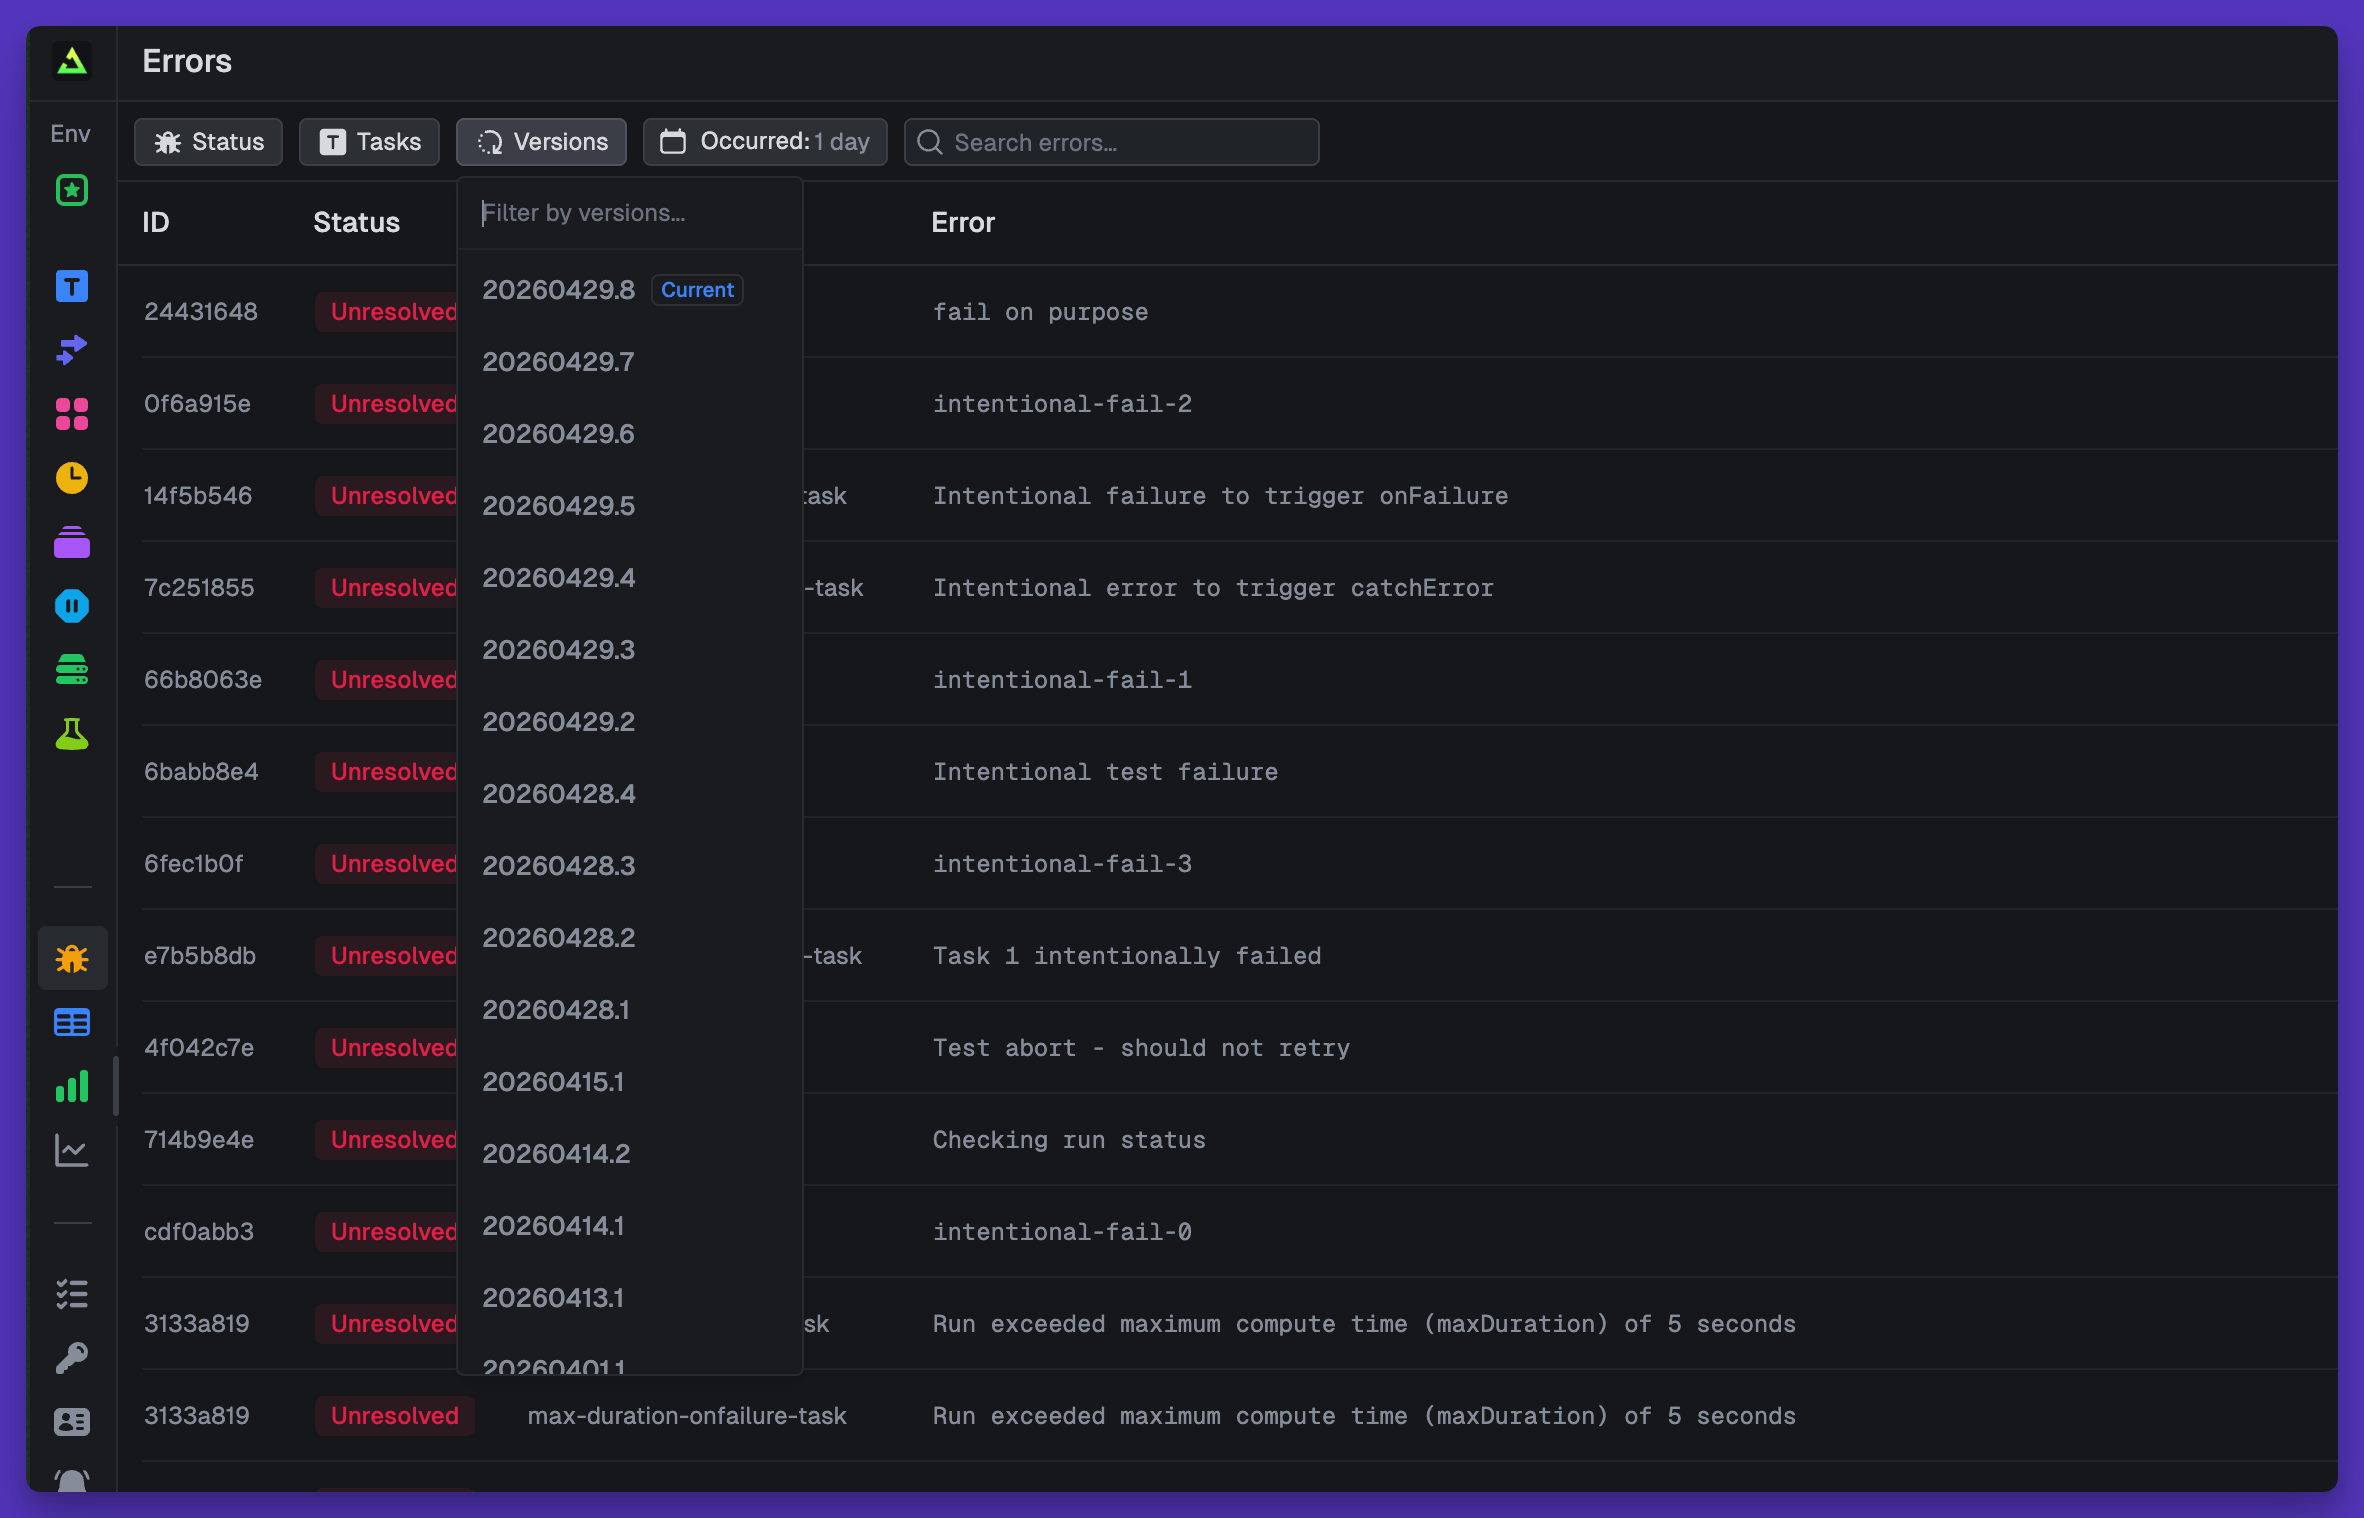Click the ID column header

click(x=156, y=222)
